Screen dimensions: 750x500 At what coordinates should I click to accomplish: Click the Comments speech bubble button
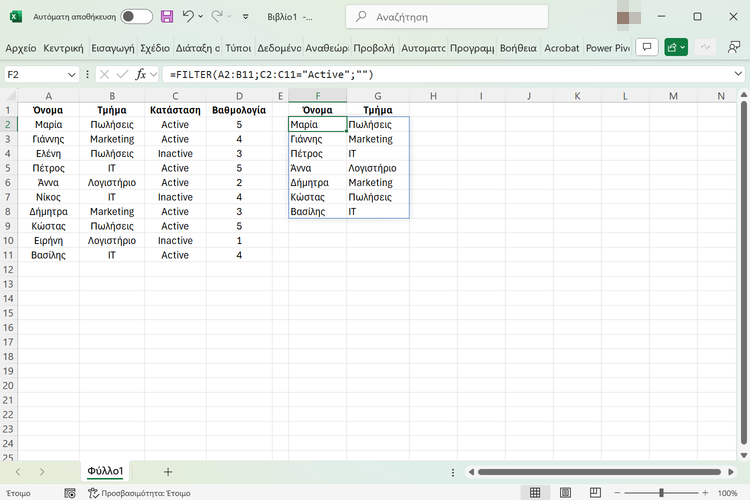[647, 47]
